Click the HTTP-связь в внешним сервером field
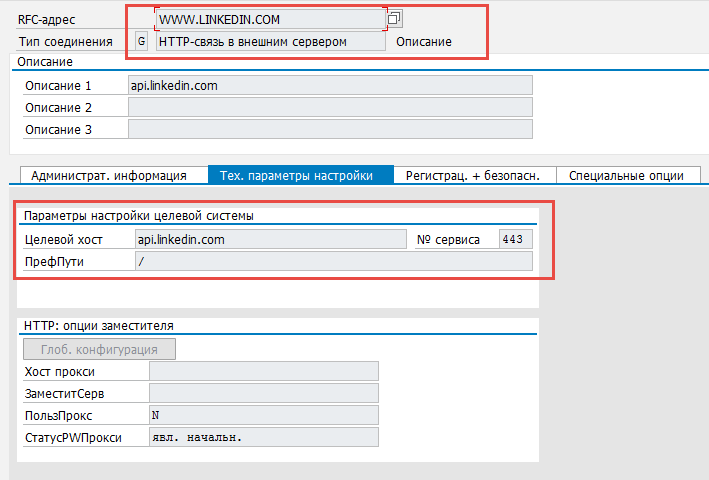Image resolution: width=709 pixels, height=480 pixels. pos(270,42)
